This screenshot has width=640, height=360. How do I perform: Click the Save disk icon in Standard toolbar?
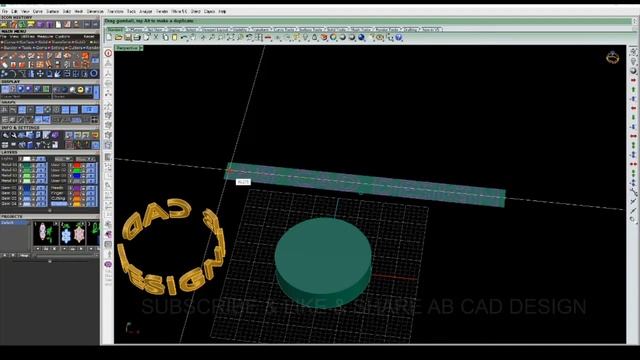click(x=127, y=38)
